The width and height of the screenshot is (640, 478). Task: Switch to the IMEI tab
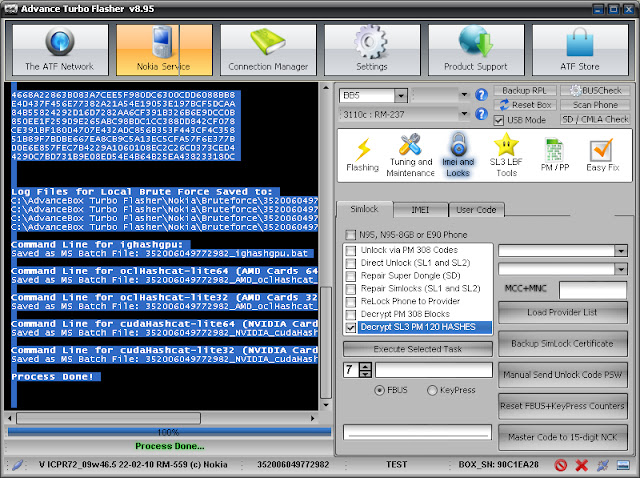(420, 210)
